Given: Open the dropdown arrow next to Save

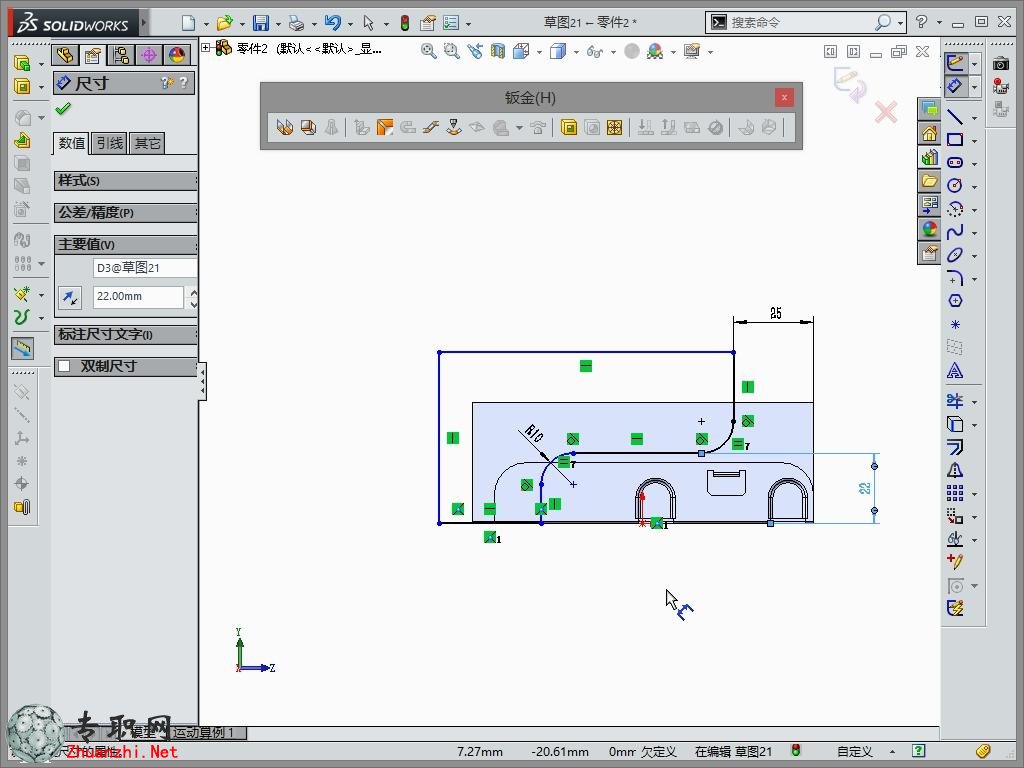Looking at the screenshot, I should pos(278,25).
